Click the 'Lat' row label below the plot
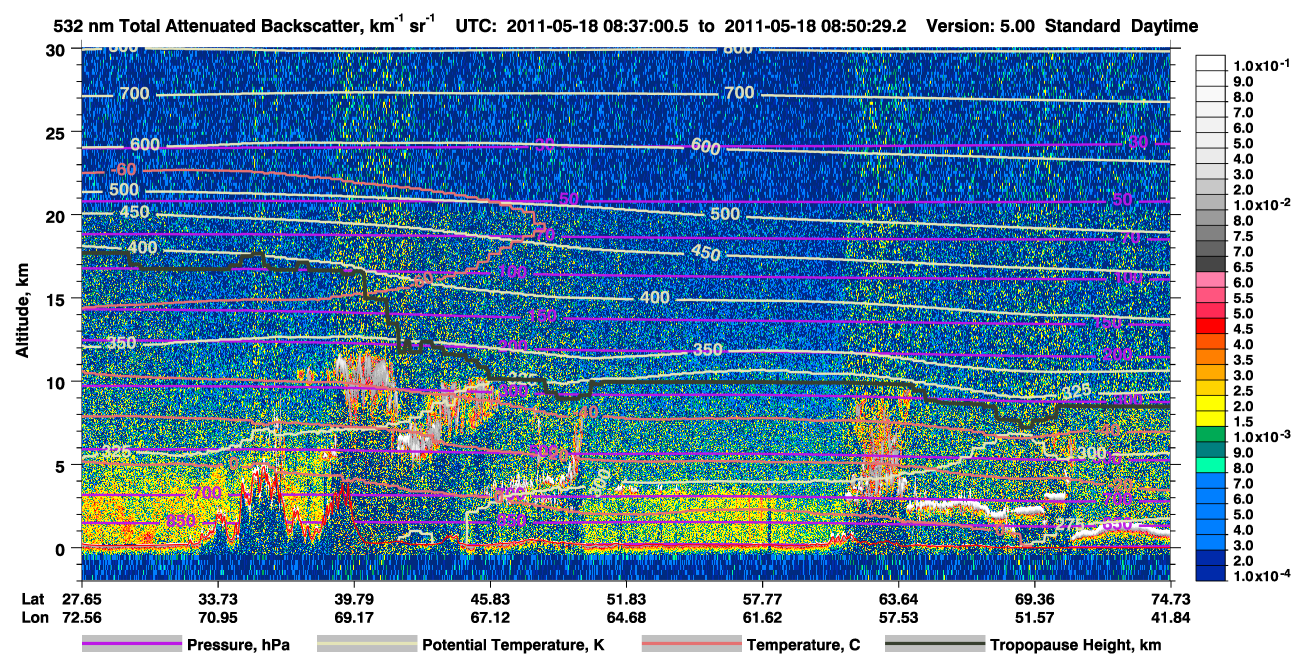Viewport: 1300px width, 667px height. tap(33, 598)
